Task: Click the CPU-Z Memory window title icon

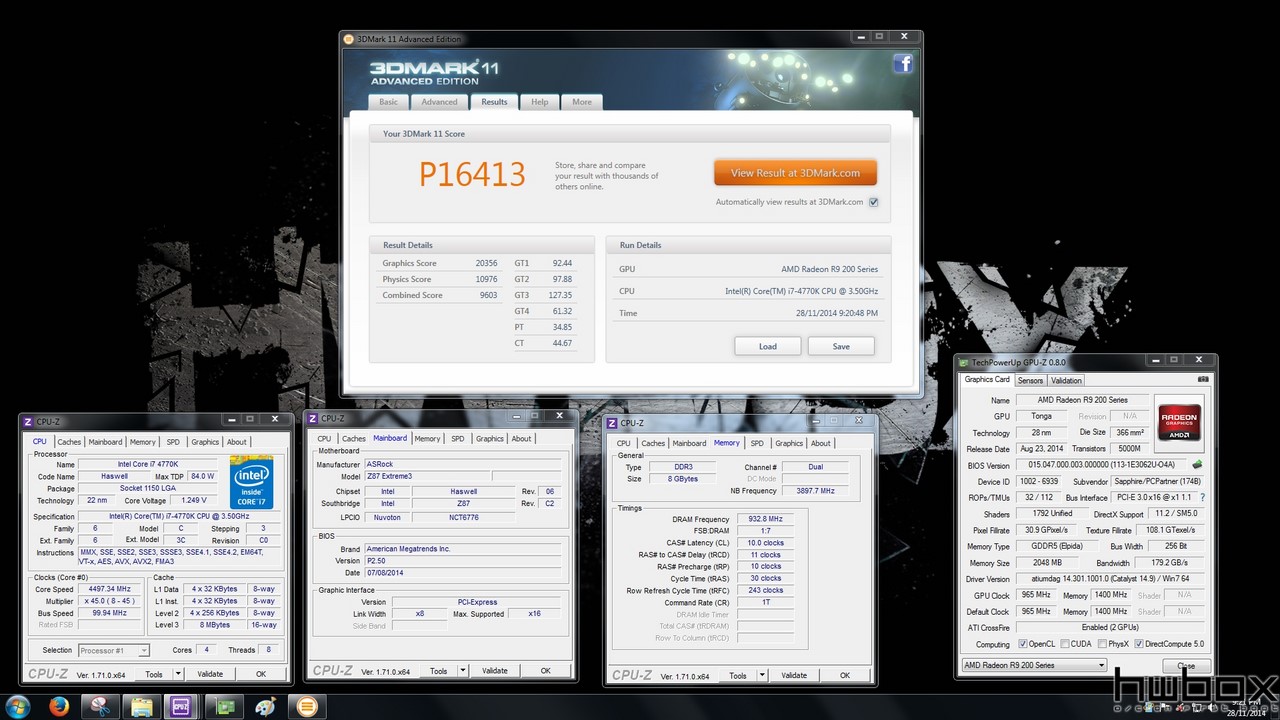Action: click(x=613, y=423)
